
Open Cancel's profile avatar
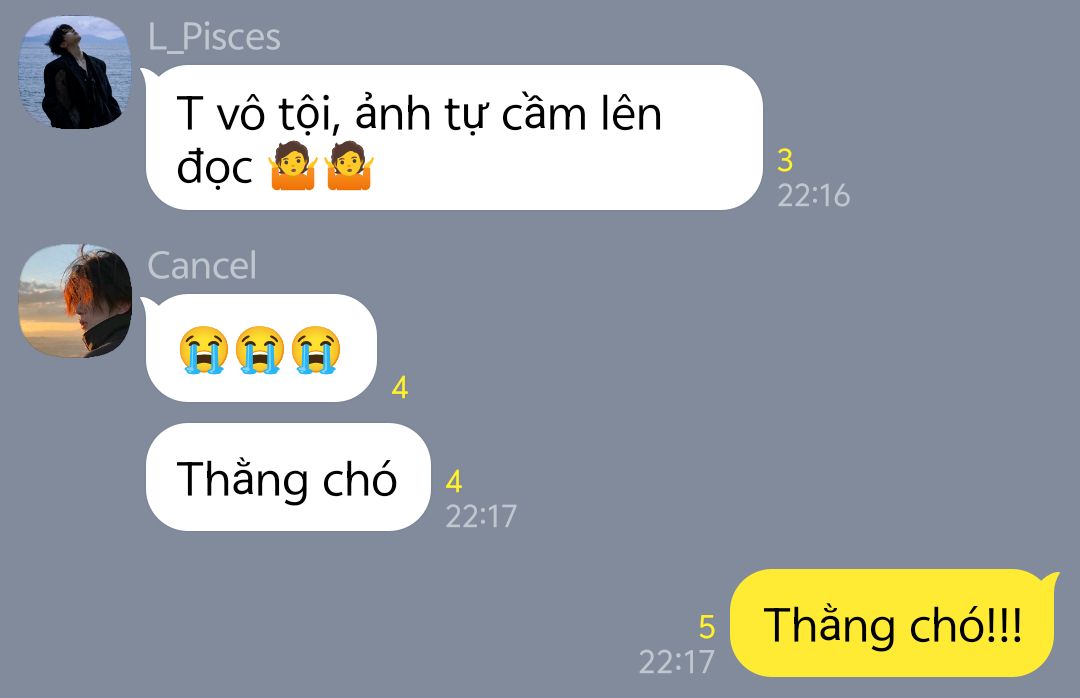(x=74, y=301)
